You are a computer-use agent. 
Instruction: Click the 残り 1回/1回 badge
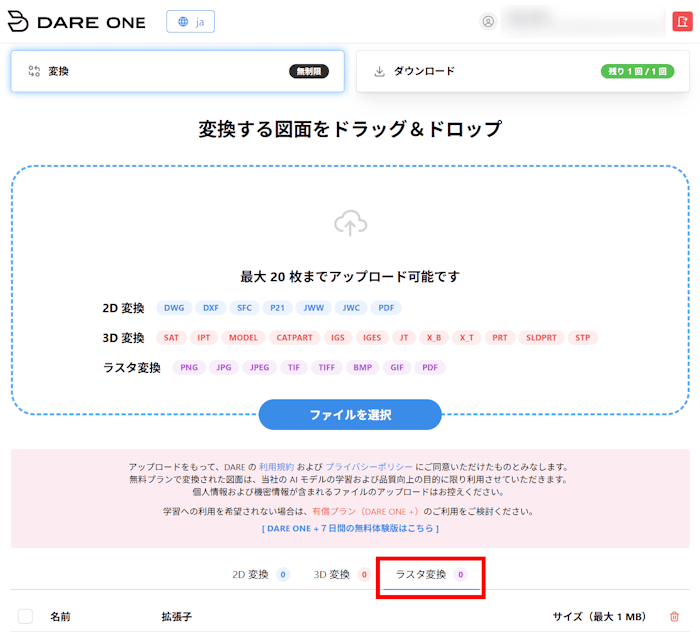tap(638, 71)
